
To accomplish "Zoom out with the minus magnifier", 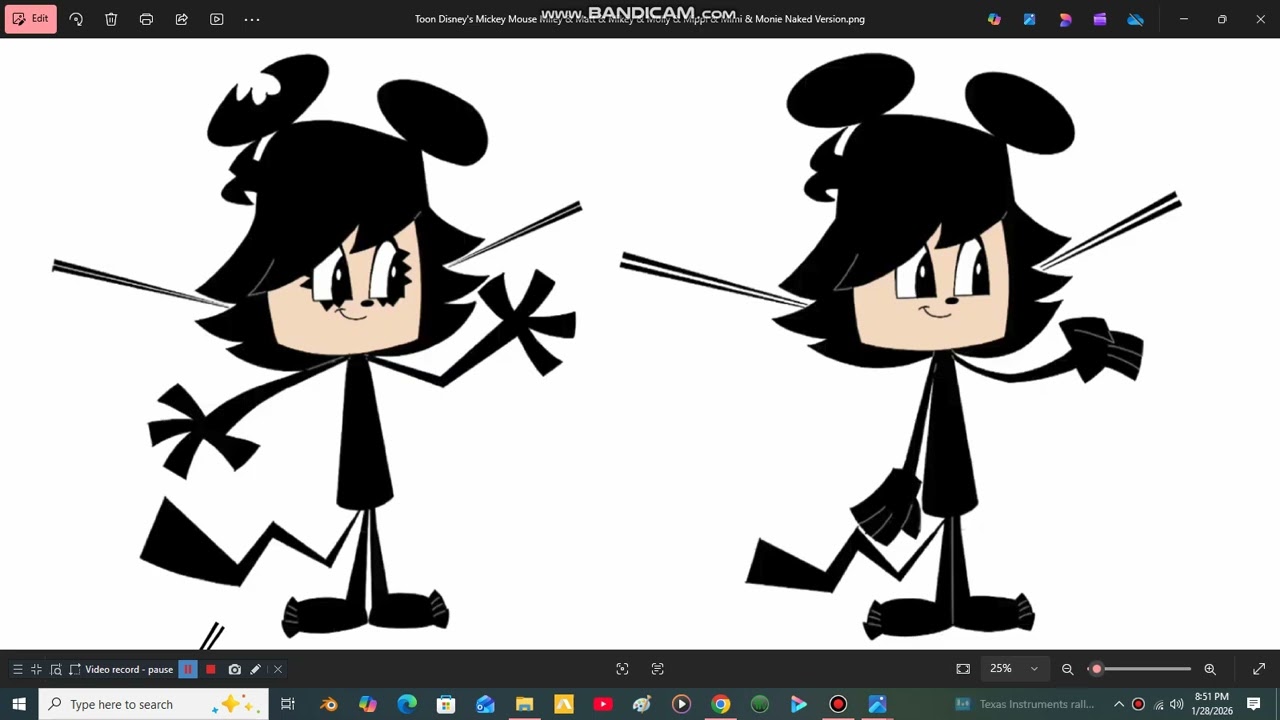I will [x=1067, y=669].
